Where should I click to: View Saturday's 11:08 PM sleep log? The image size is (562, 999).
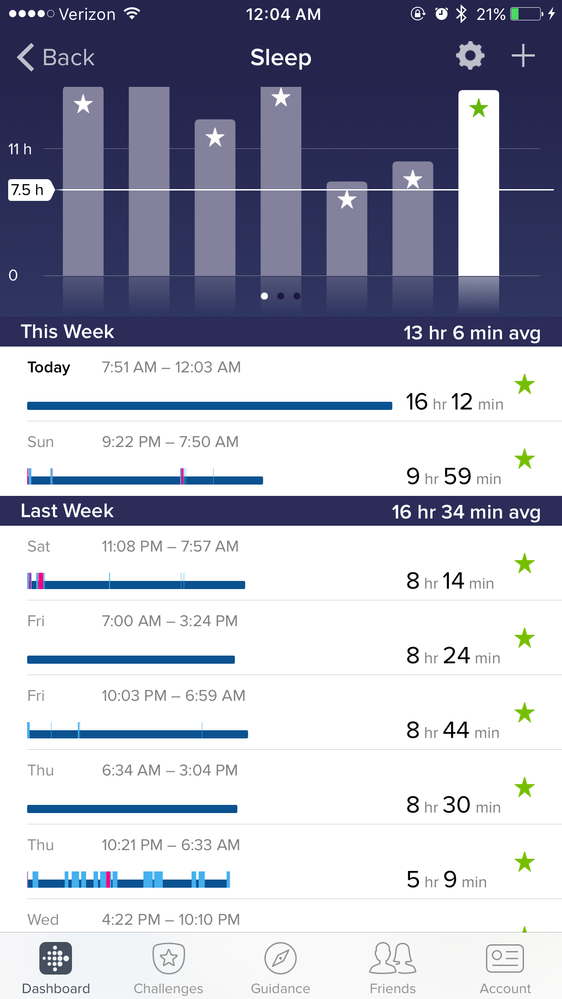click(281, 563)
